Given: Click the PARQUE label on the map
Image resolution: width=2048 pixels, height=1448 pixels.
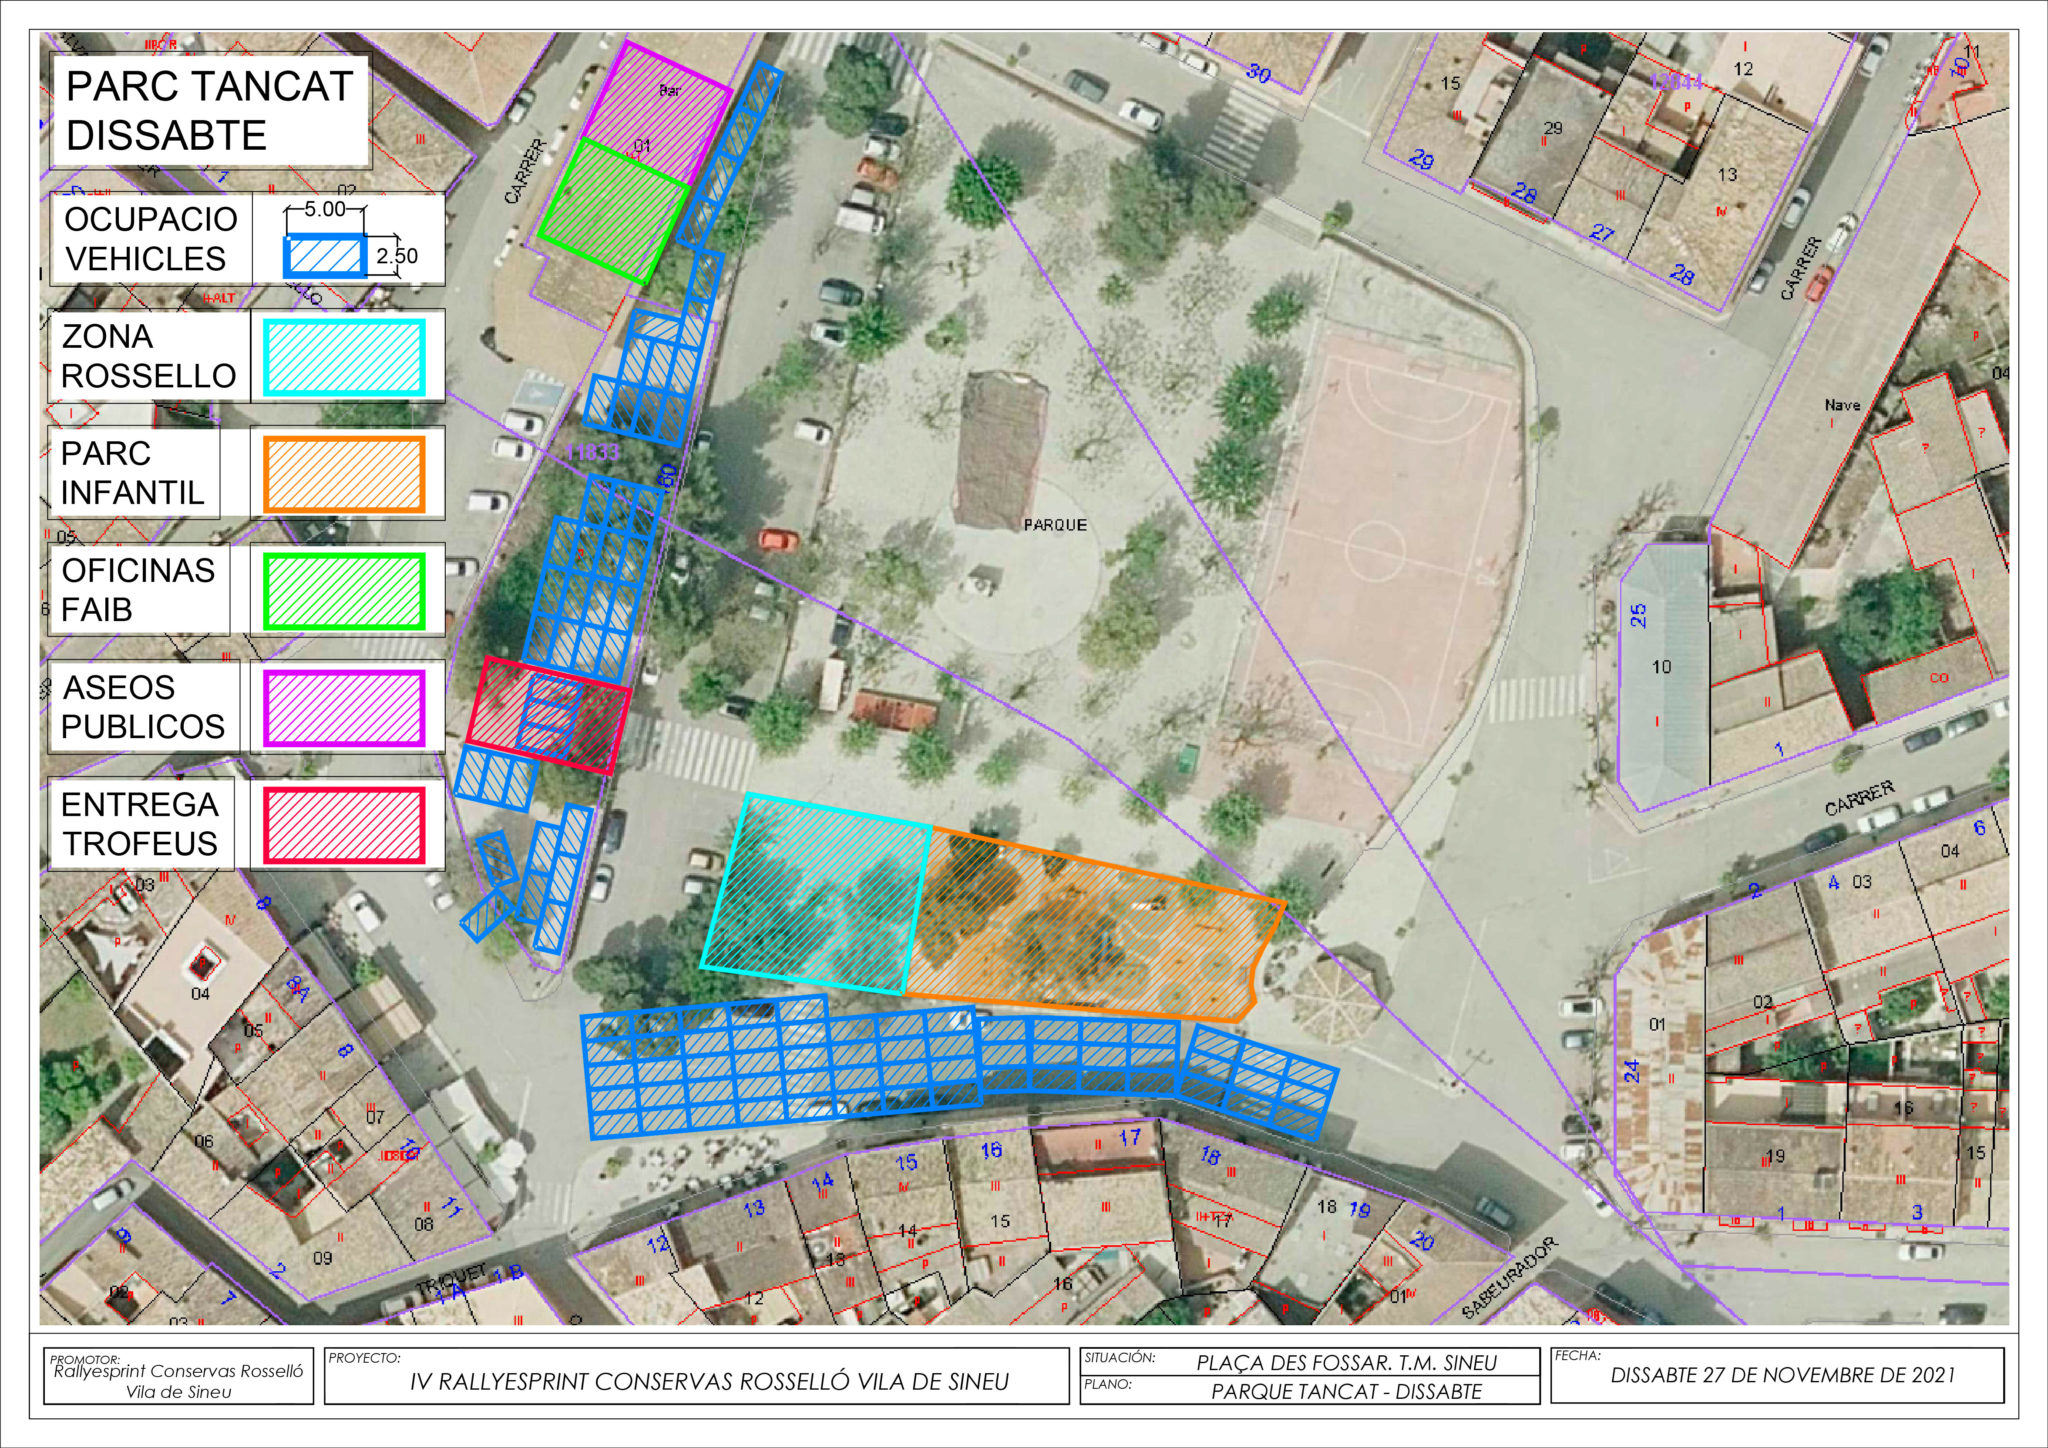Looking at the screenshot, I should pyautogui.click(x=1054, y=525).
